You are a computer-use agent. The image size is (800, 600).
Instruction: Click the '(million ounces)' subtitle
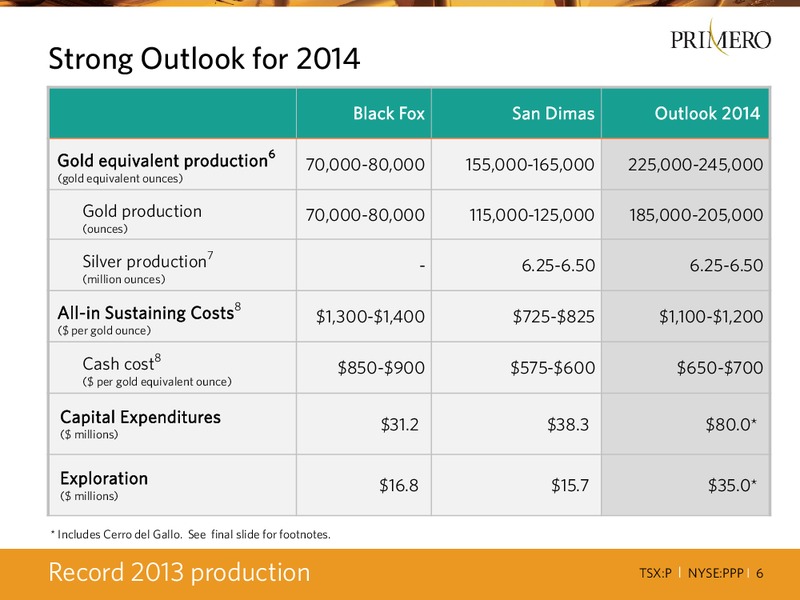tap(124, 279)
